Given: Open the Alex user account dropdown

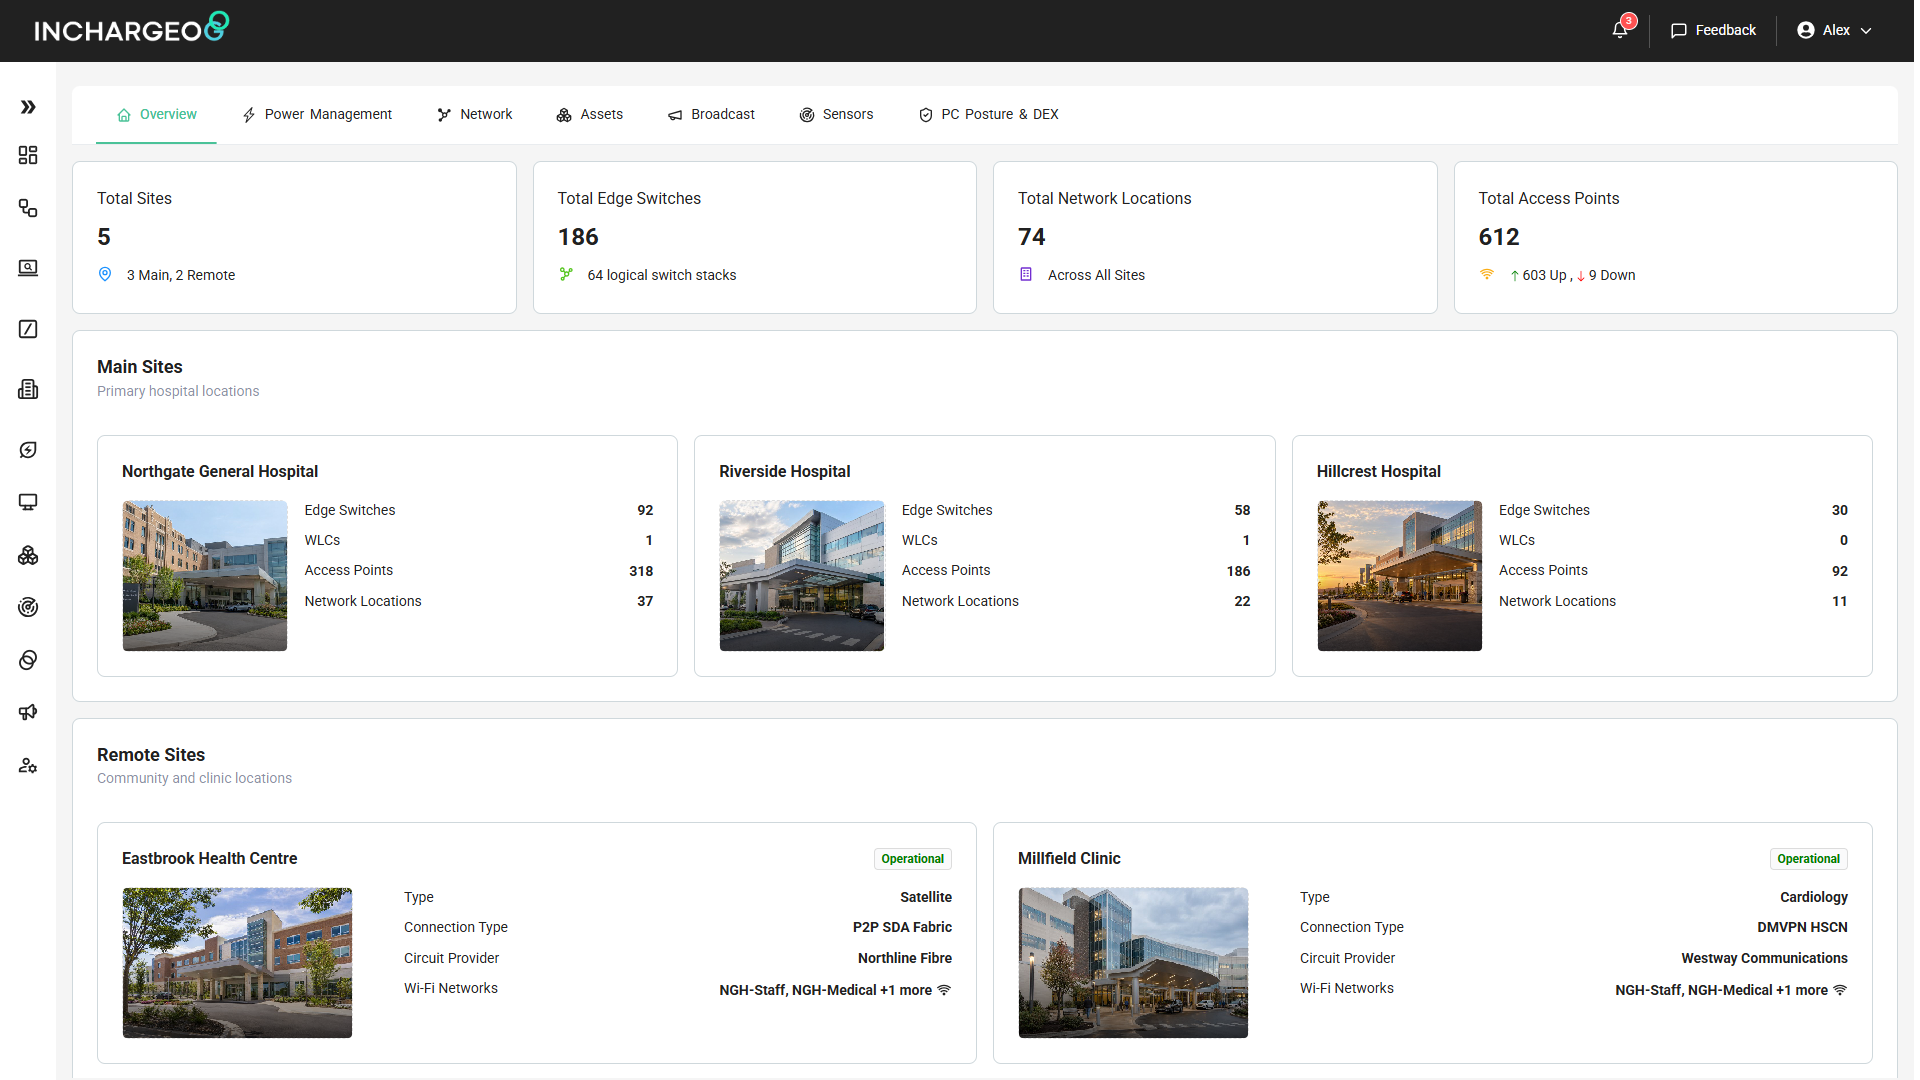Looking at the screenshot, I should point(1834,30).
